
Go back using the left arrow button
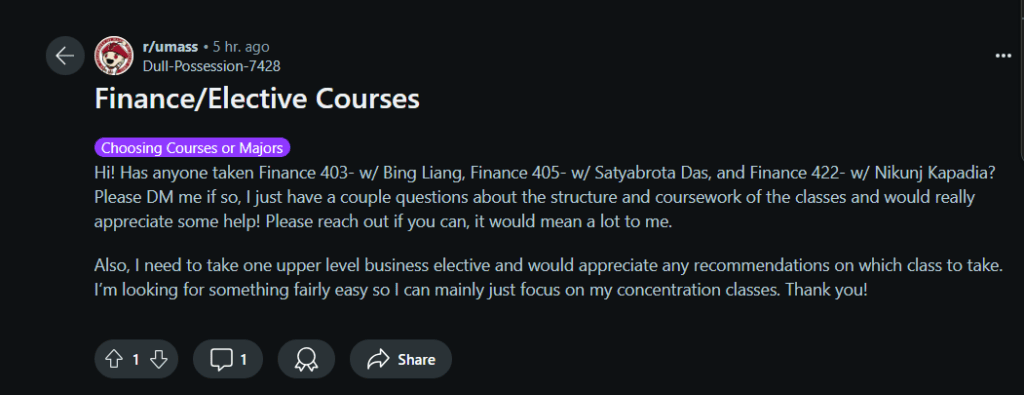(x=65, y=55)
